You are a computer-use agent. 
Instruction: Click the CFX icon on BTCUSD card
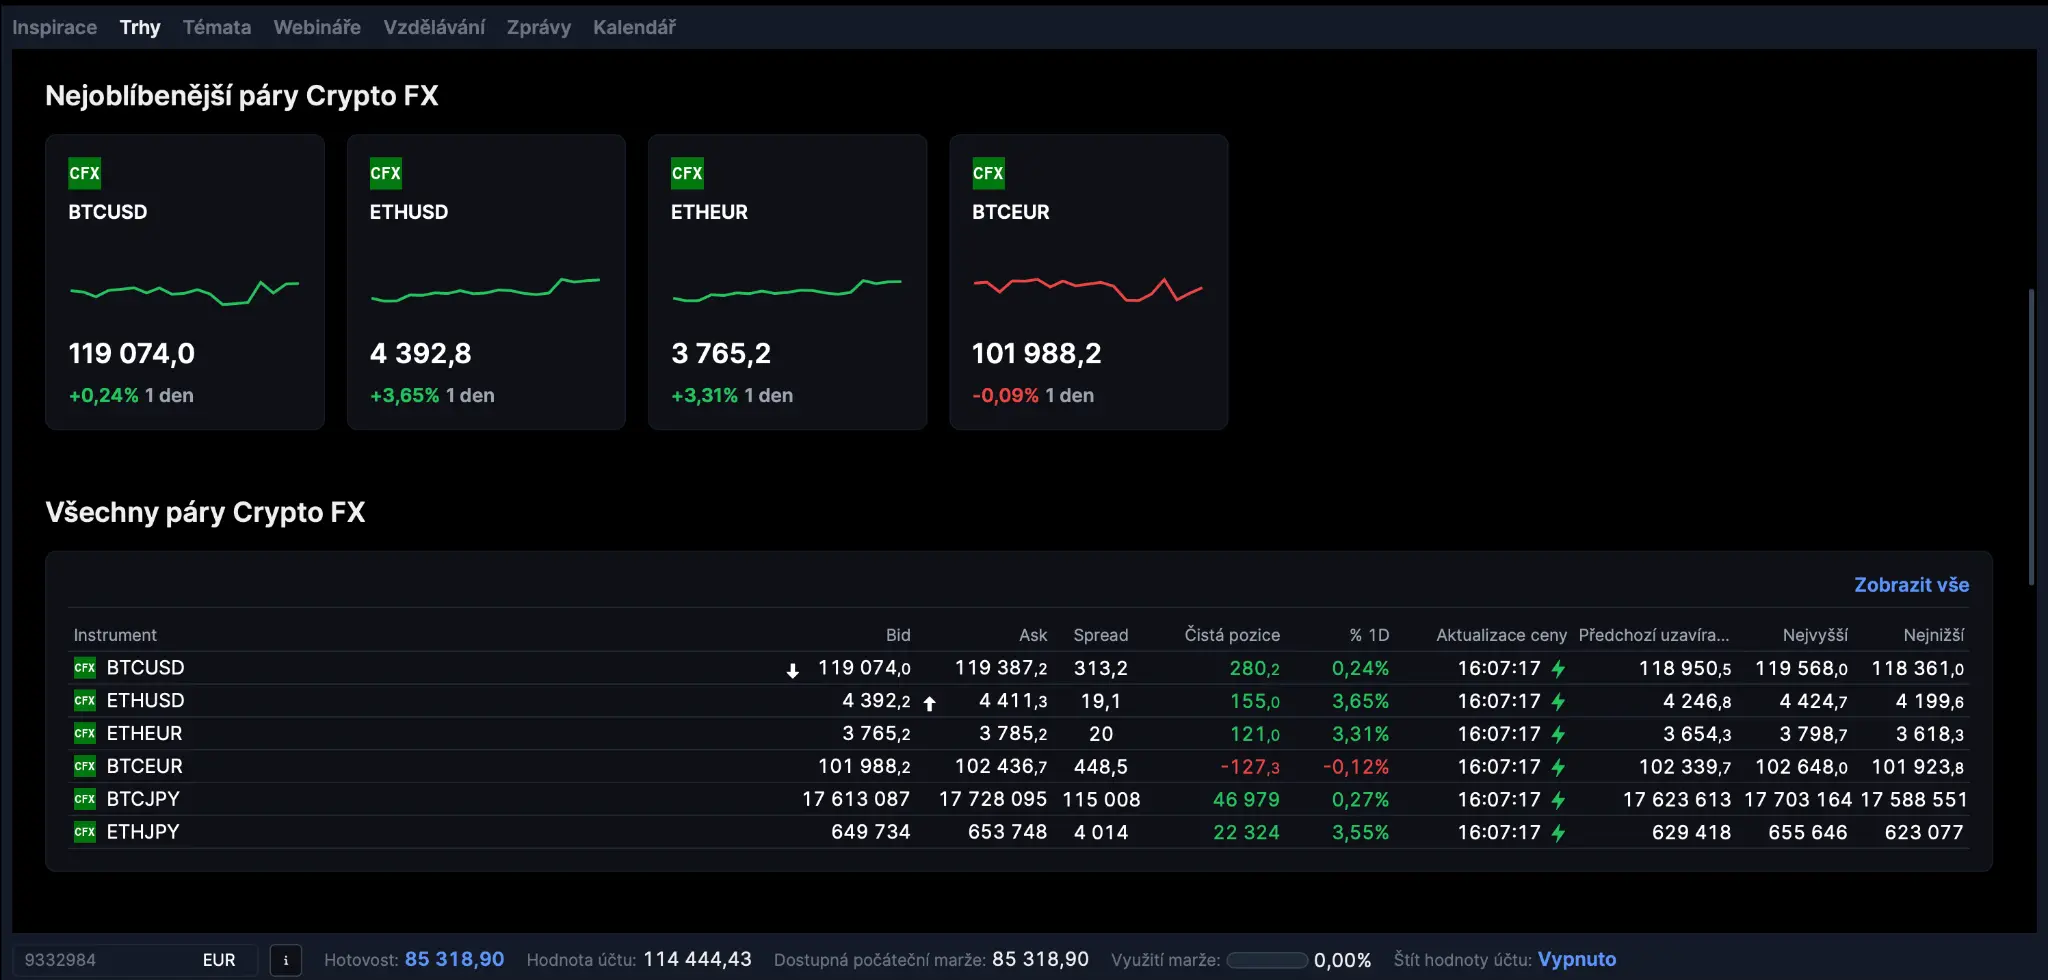point(84,173)
